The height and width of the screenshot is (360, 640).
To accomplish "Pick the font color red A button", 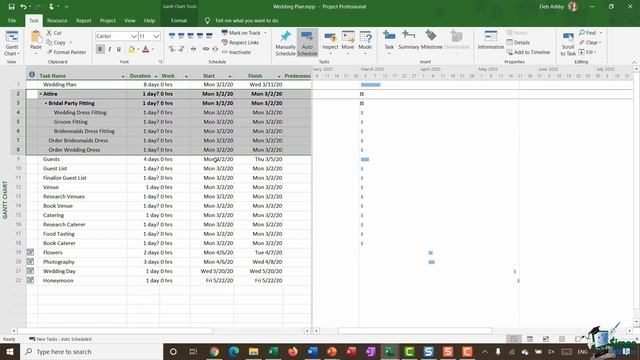I will 146,49.
